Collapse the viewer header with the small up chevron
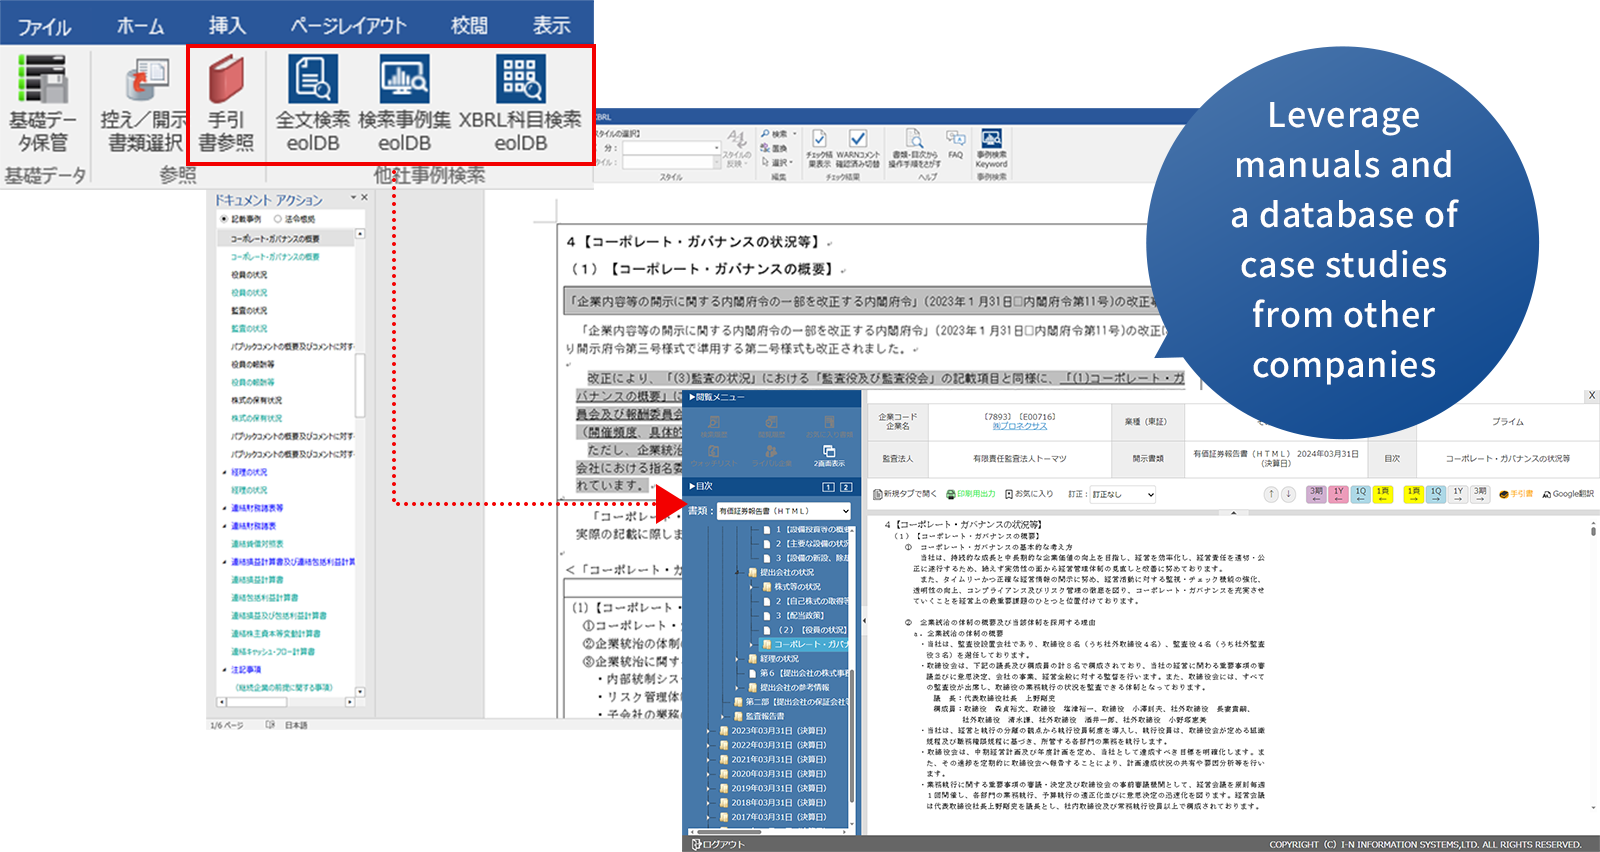1600x852 pixels. (1233, 512)
